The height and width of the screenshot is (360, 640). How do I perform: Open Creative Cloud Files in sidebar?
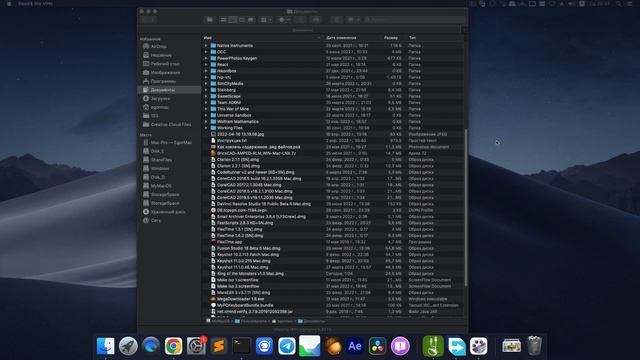click(x=170, y=124)
